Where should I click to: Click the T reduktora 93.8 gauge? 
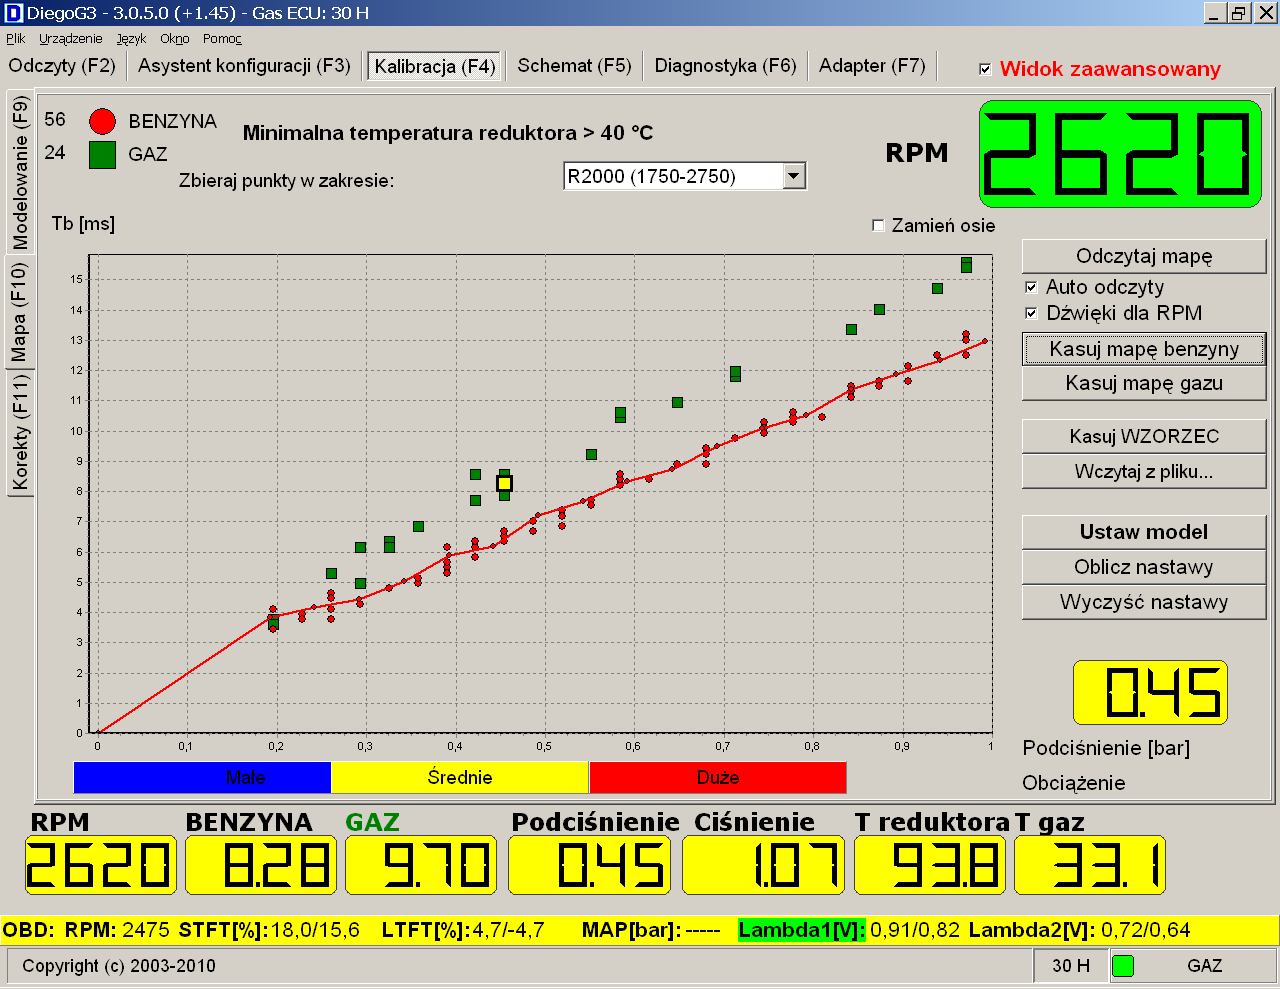pos(932,865)
